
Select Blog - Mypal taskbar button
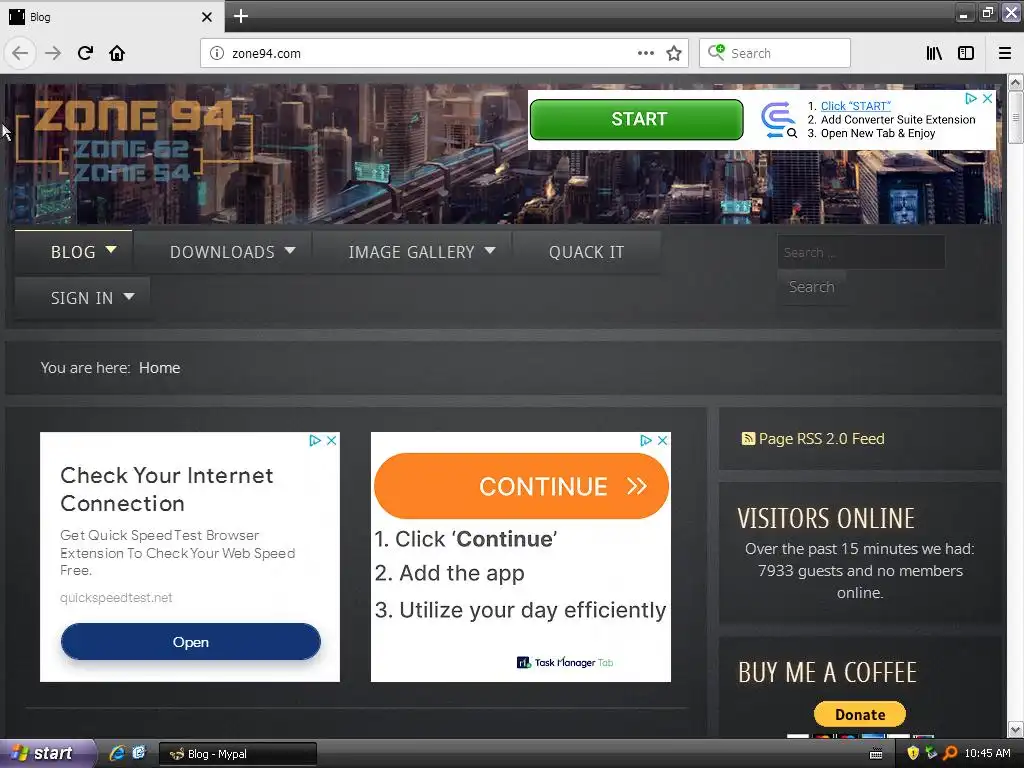[238, 754]
